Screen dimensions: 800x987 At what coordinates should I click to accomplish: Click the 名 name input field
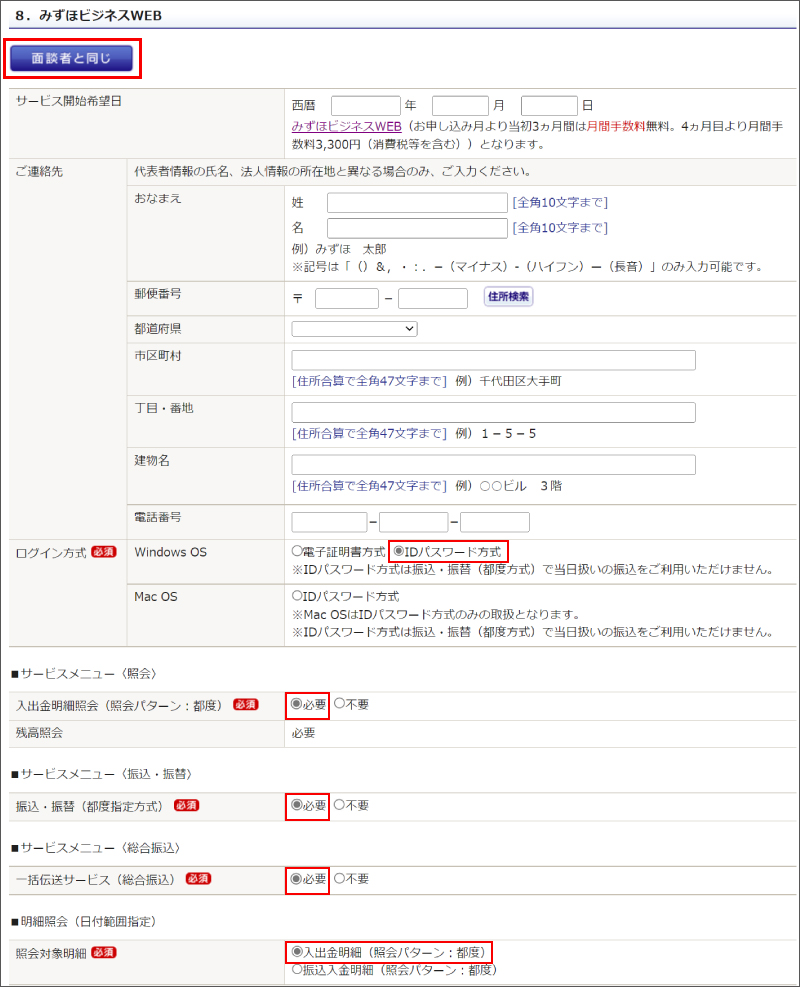pyautogui.click(x=417, y=228)
